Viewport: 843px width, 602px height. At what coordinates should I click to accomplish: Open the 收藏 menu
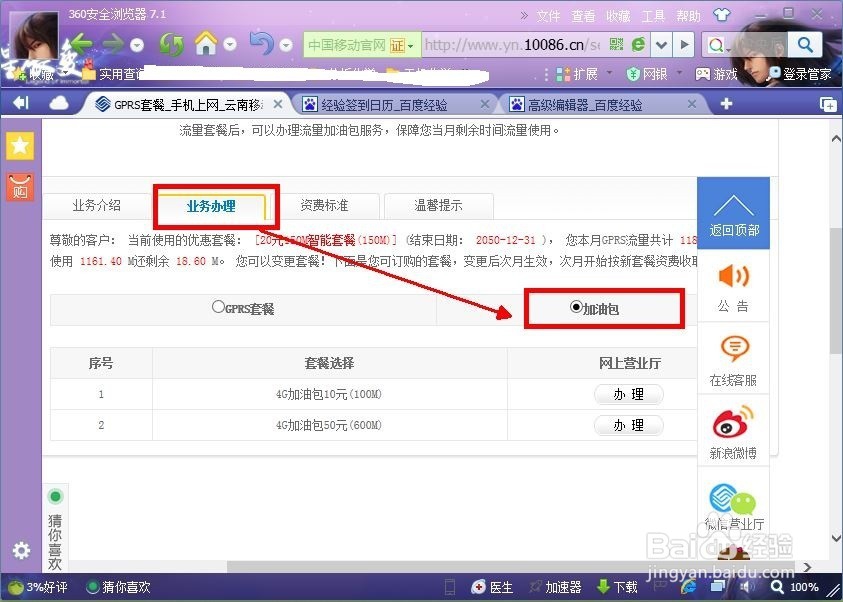pos(618,16)
